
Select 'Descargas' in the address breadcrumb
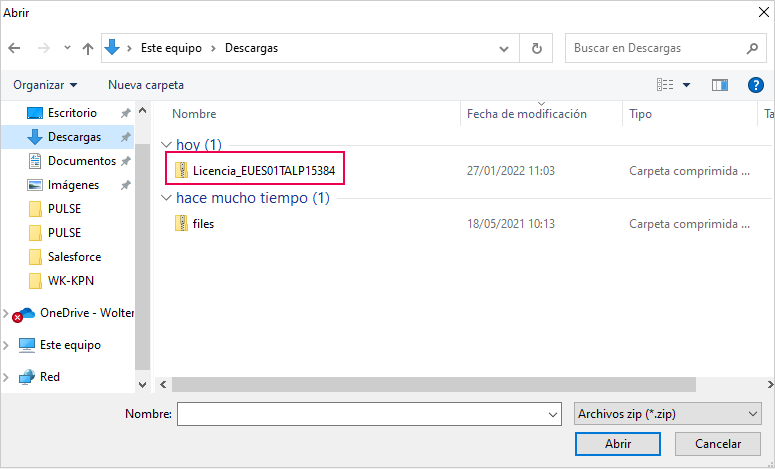point(251,48)
